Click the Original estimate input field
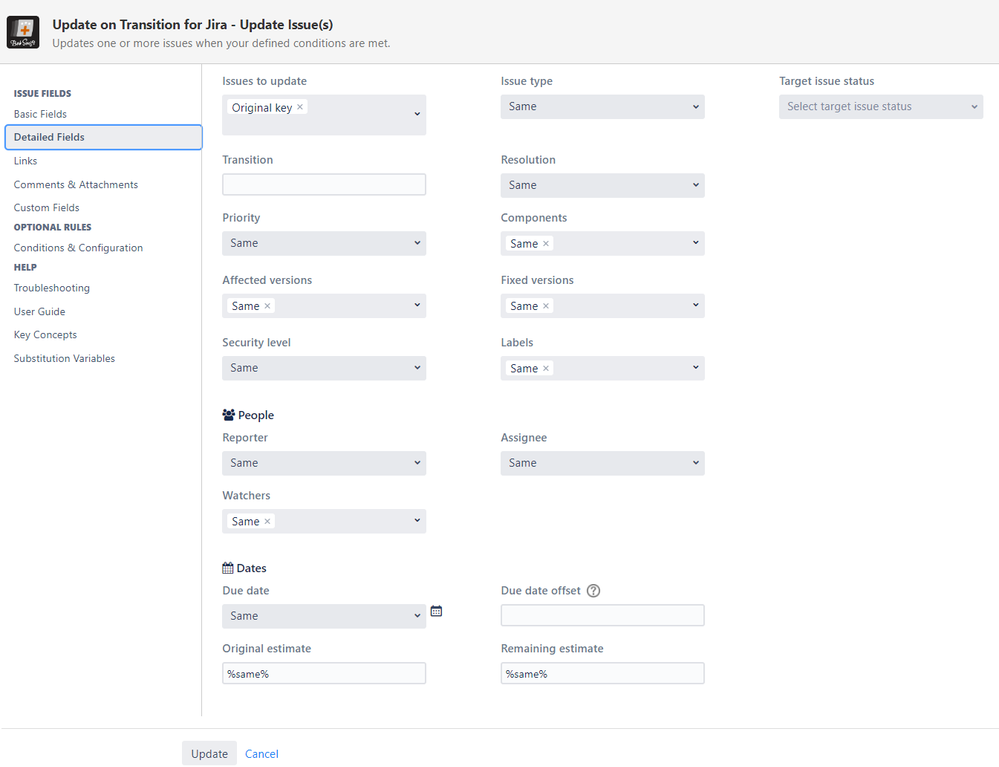This screenshot has height=767, width=999. tap(324, 673)
